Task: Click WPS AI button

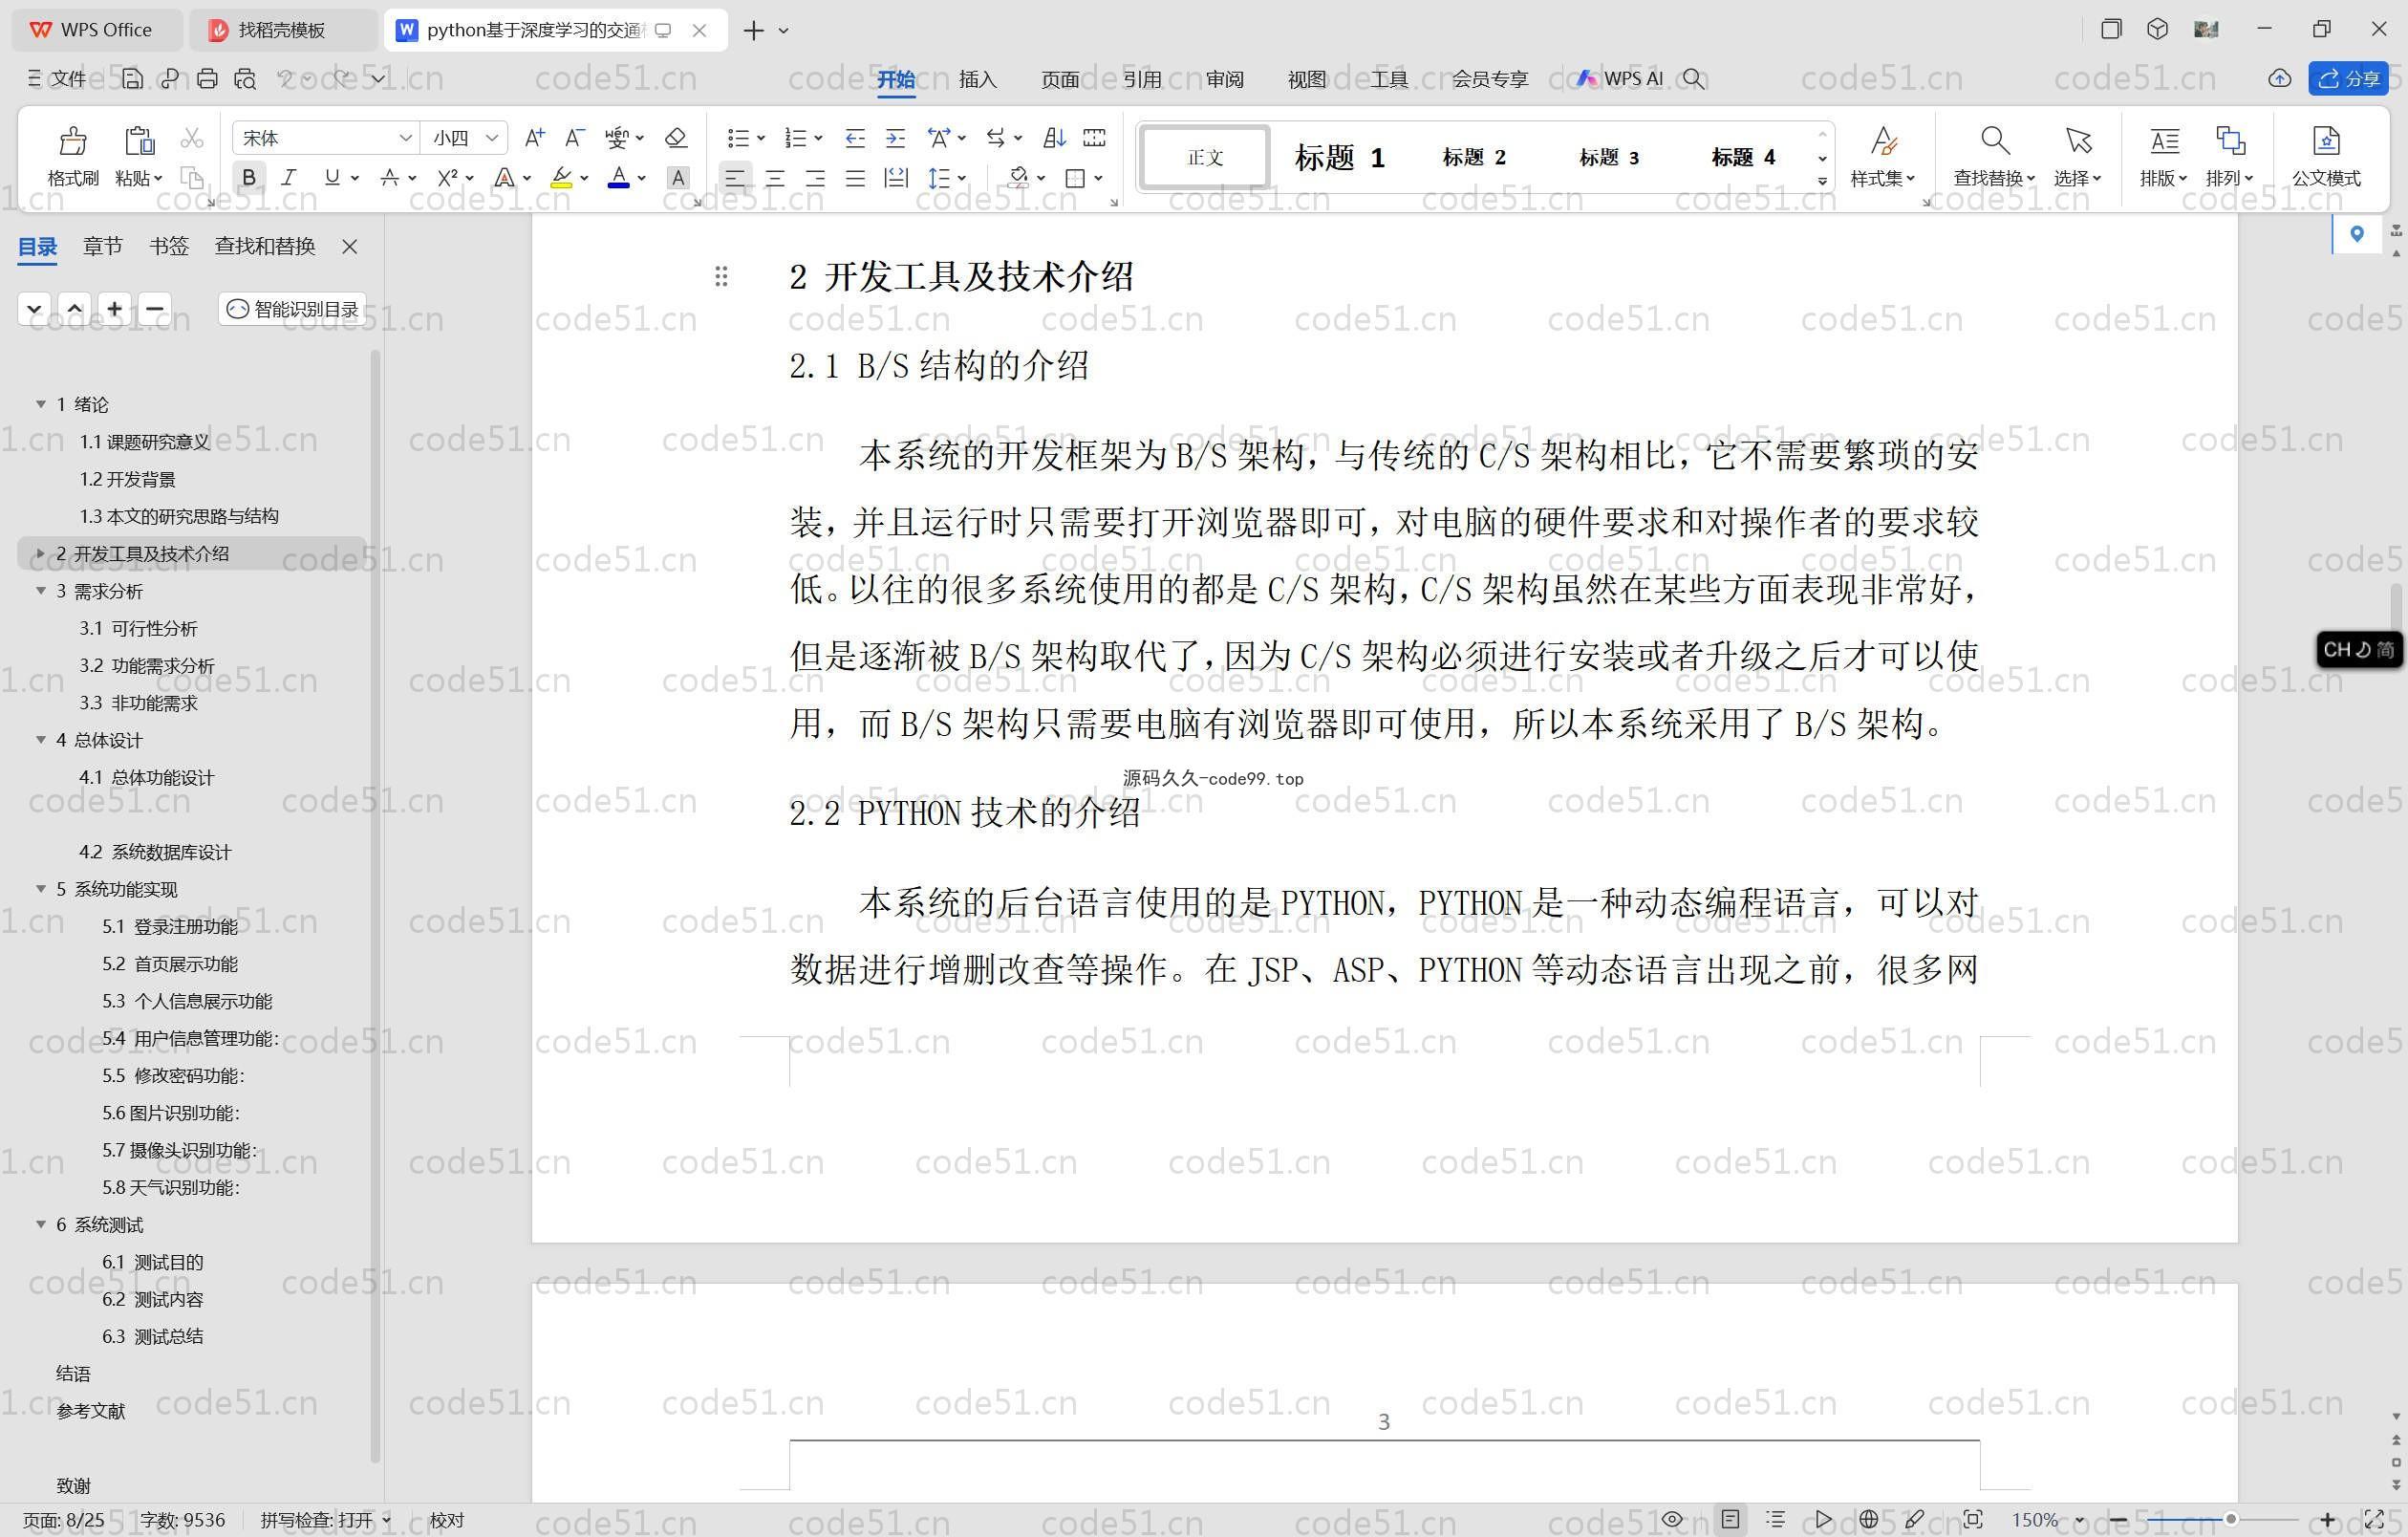Action: 1620,78
